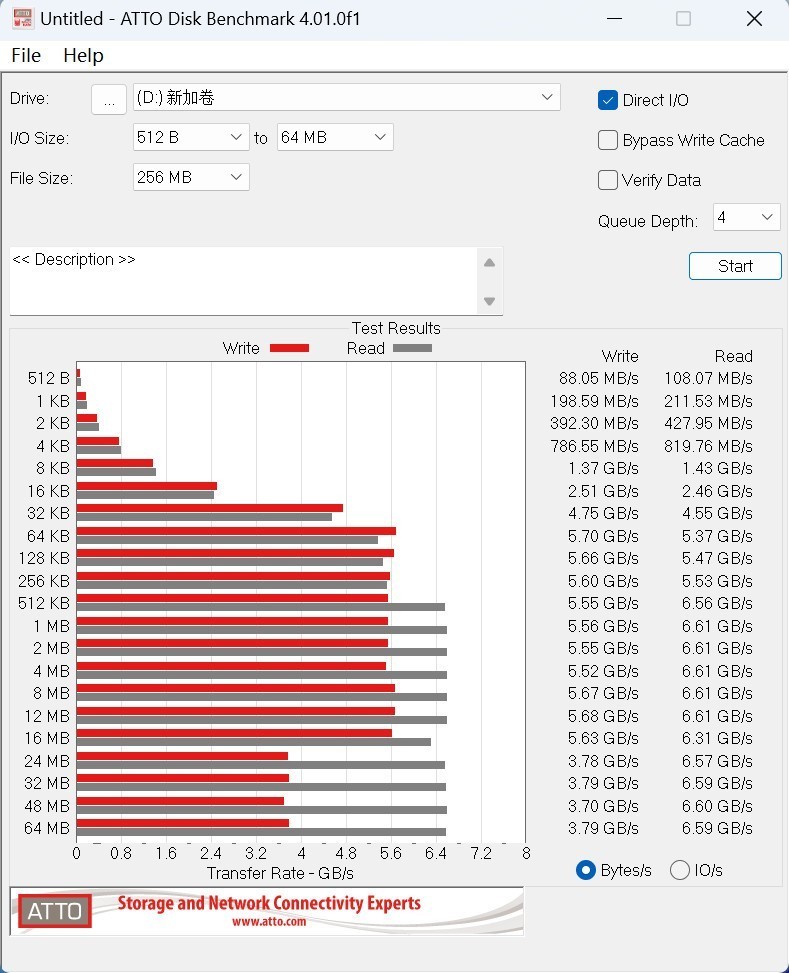Enable the Verify Data checkbox
The height and width of the screenshot is (973, 789).
608,180
